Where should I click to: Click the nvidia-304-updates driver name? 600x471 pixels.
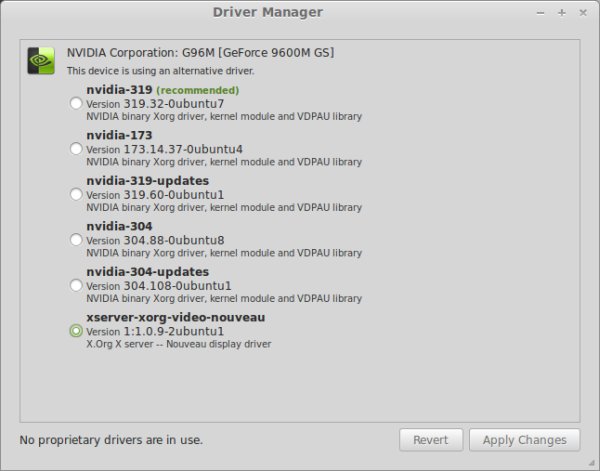tap(148, 272)
